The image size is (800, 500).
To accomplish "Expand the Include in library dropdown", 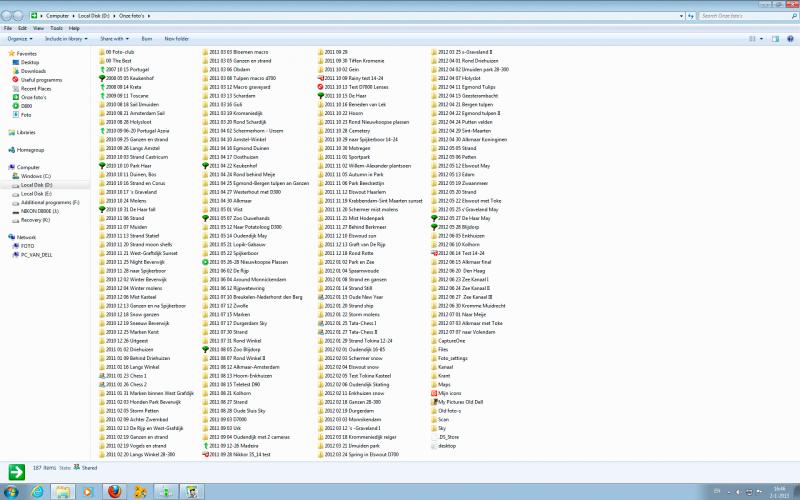I will coord(66,39).
